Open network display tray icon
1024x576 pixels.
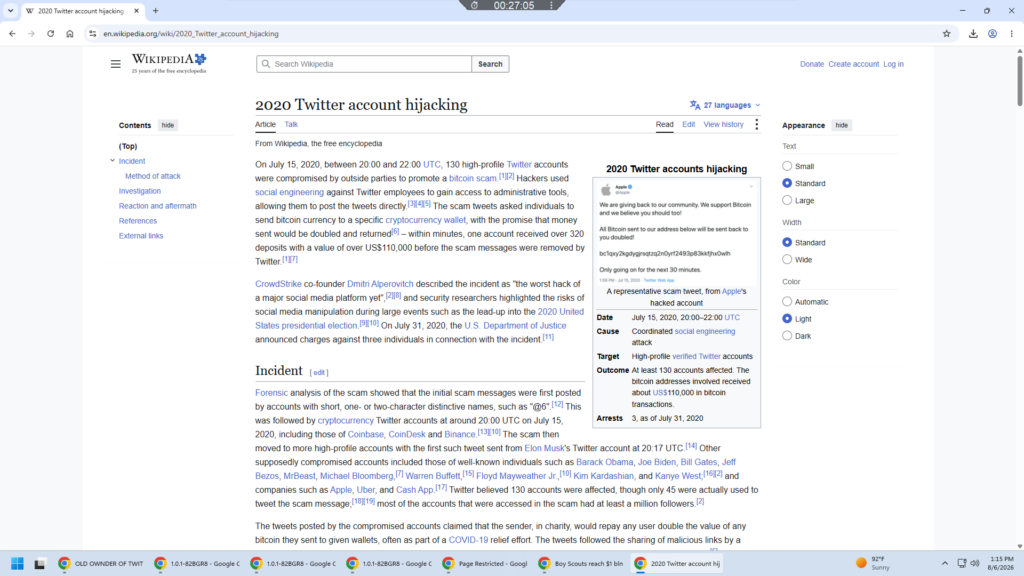(961, 564)
